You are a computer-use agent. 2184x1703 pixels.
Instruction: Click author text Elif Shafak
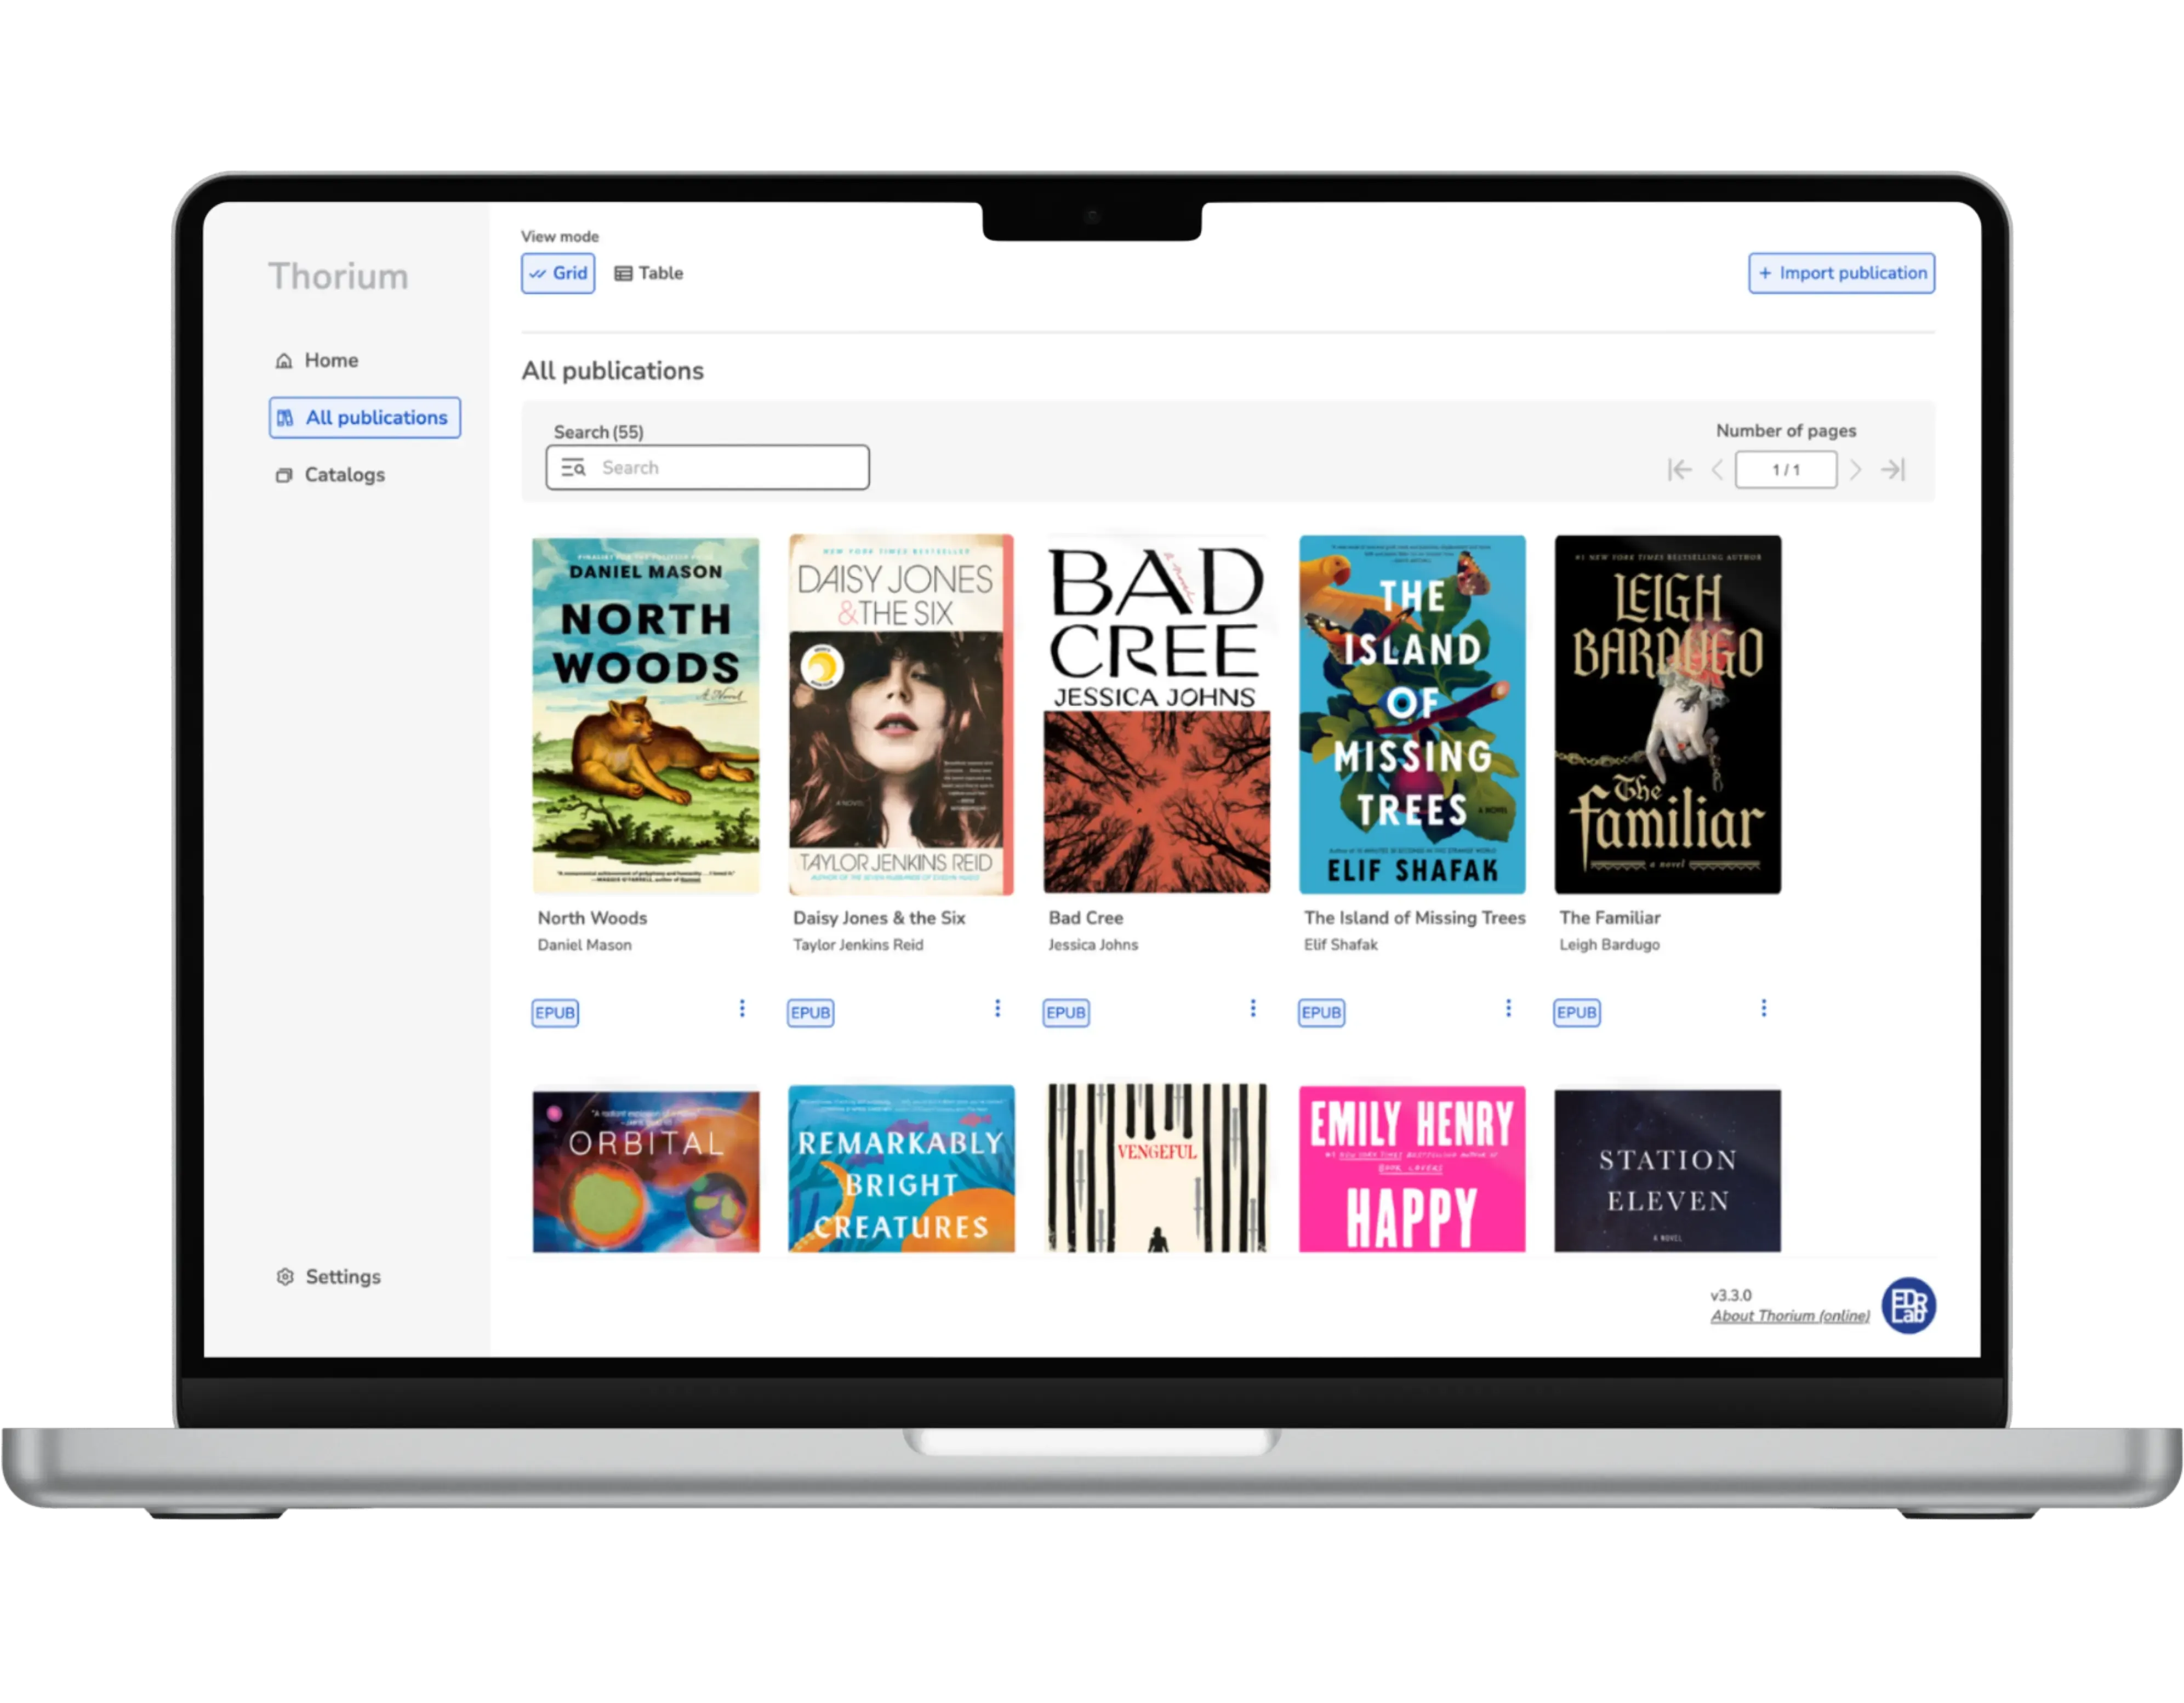[1340, 944]
